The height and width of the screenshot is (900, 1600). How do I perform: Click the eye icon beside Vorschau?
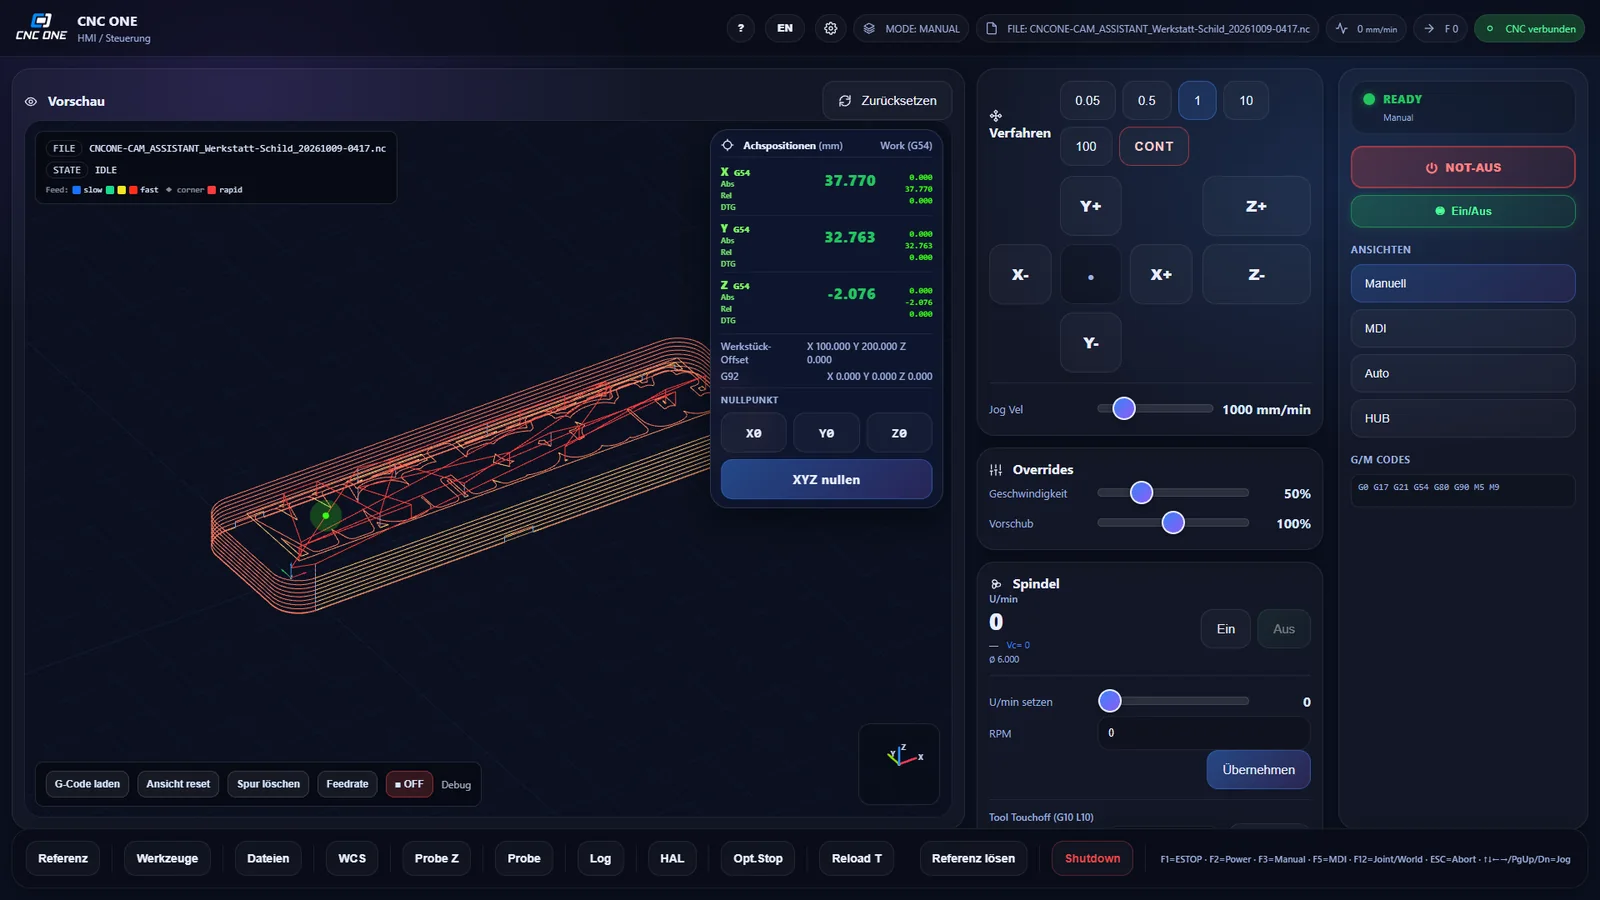click(31, 101)
